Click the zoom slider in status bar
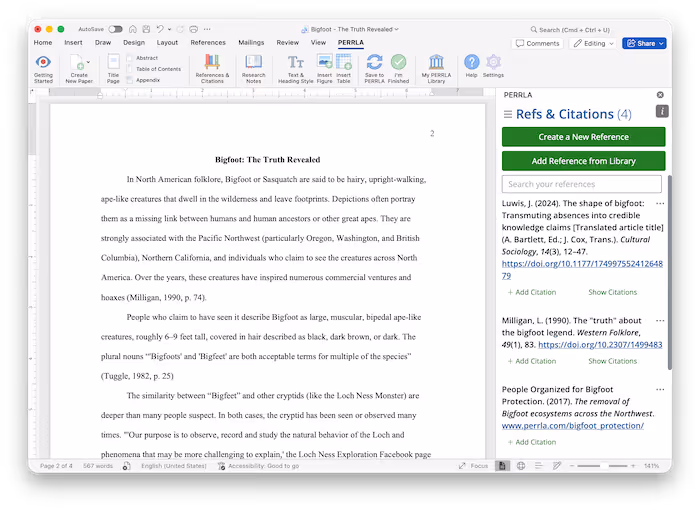This screenshot has height=510, width=700. click(x=602, y=466)
